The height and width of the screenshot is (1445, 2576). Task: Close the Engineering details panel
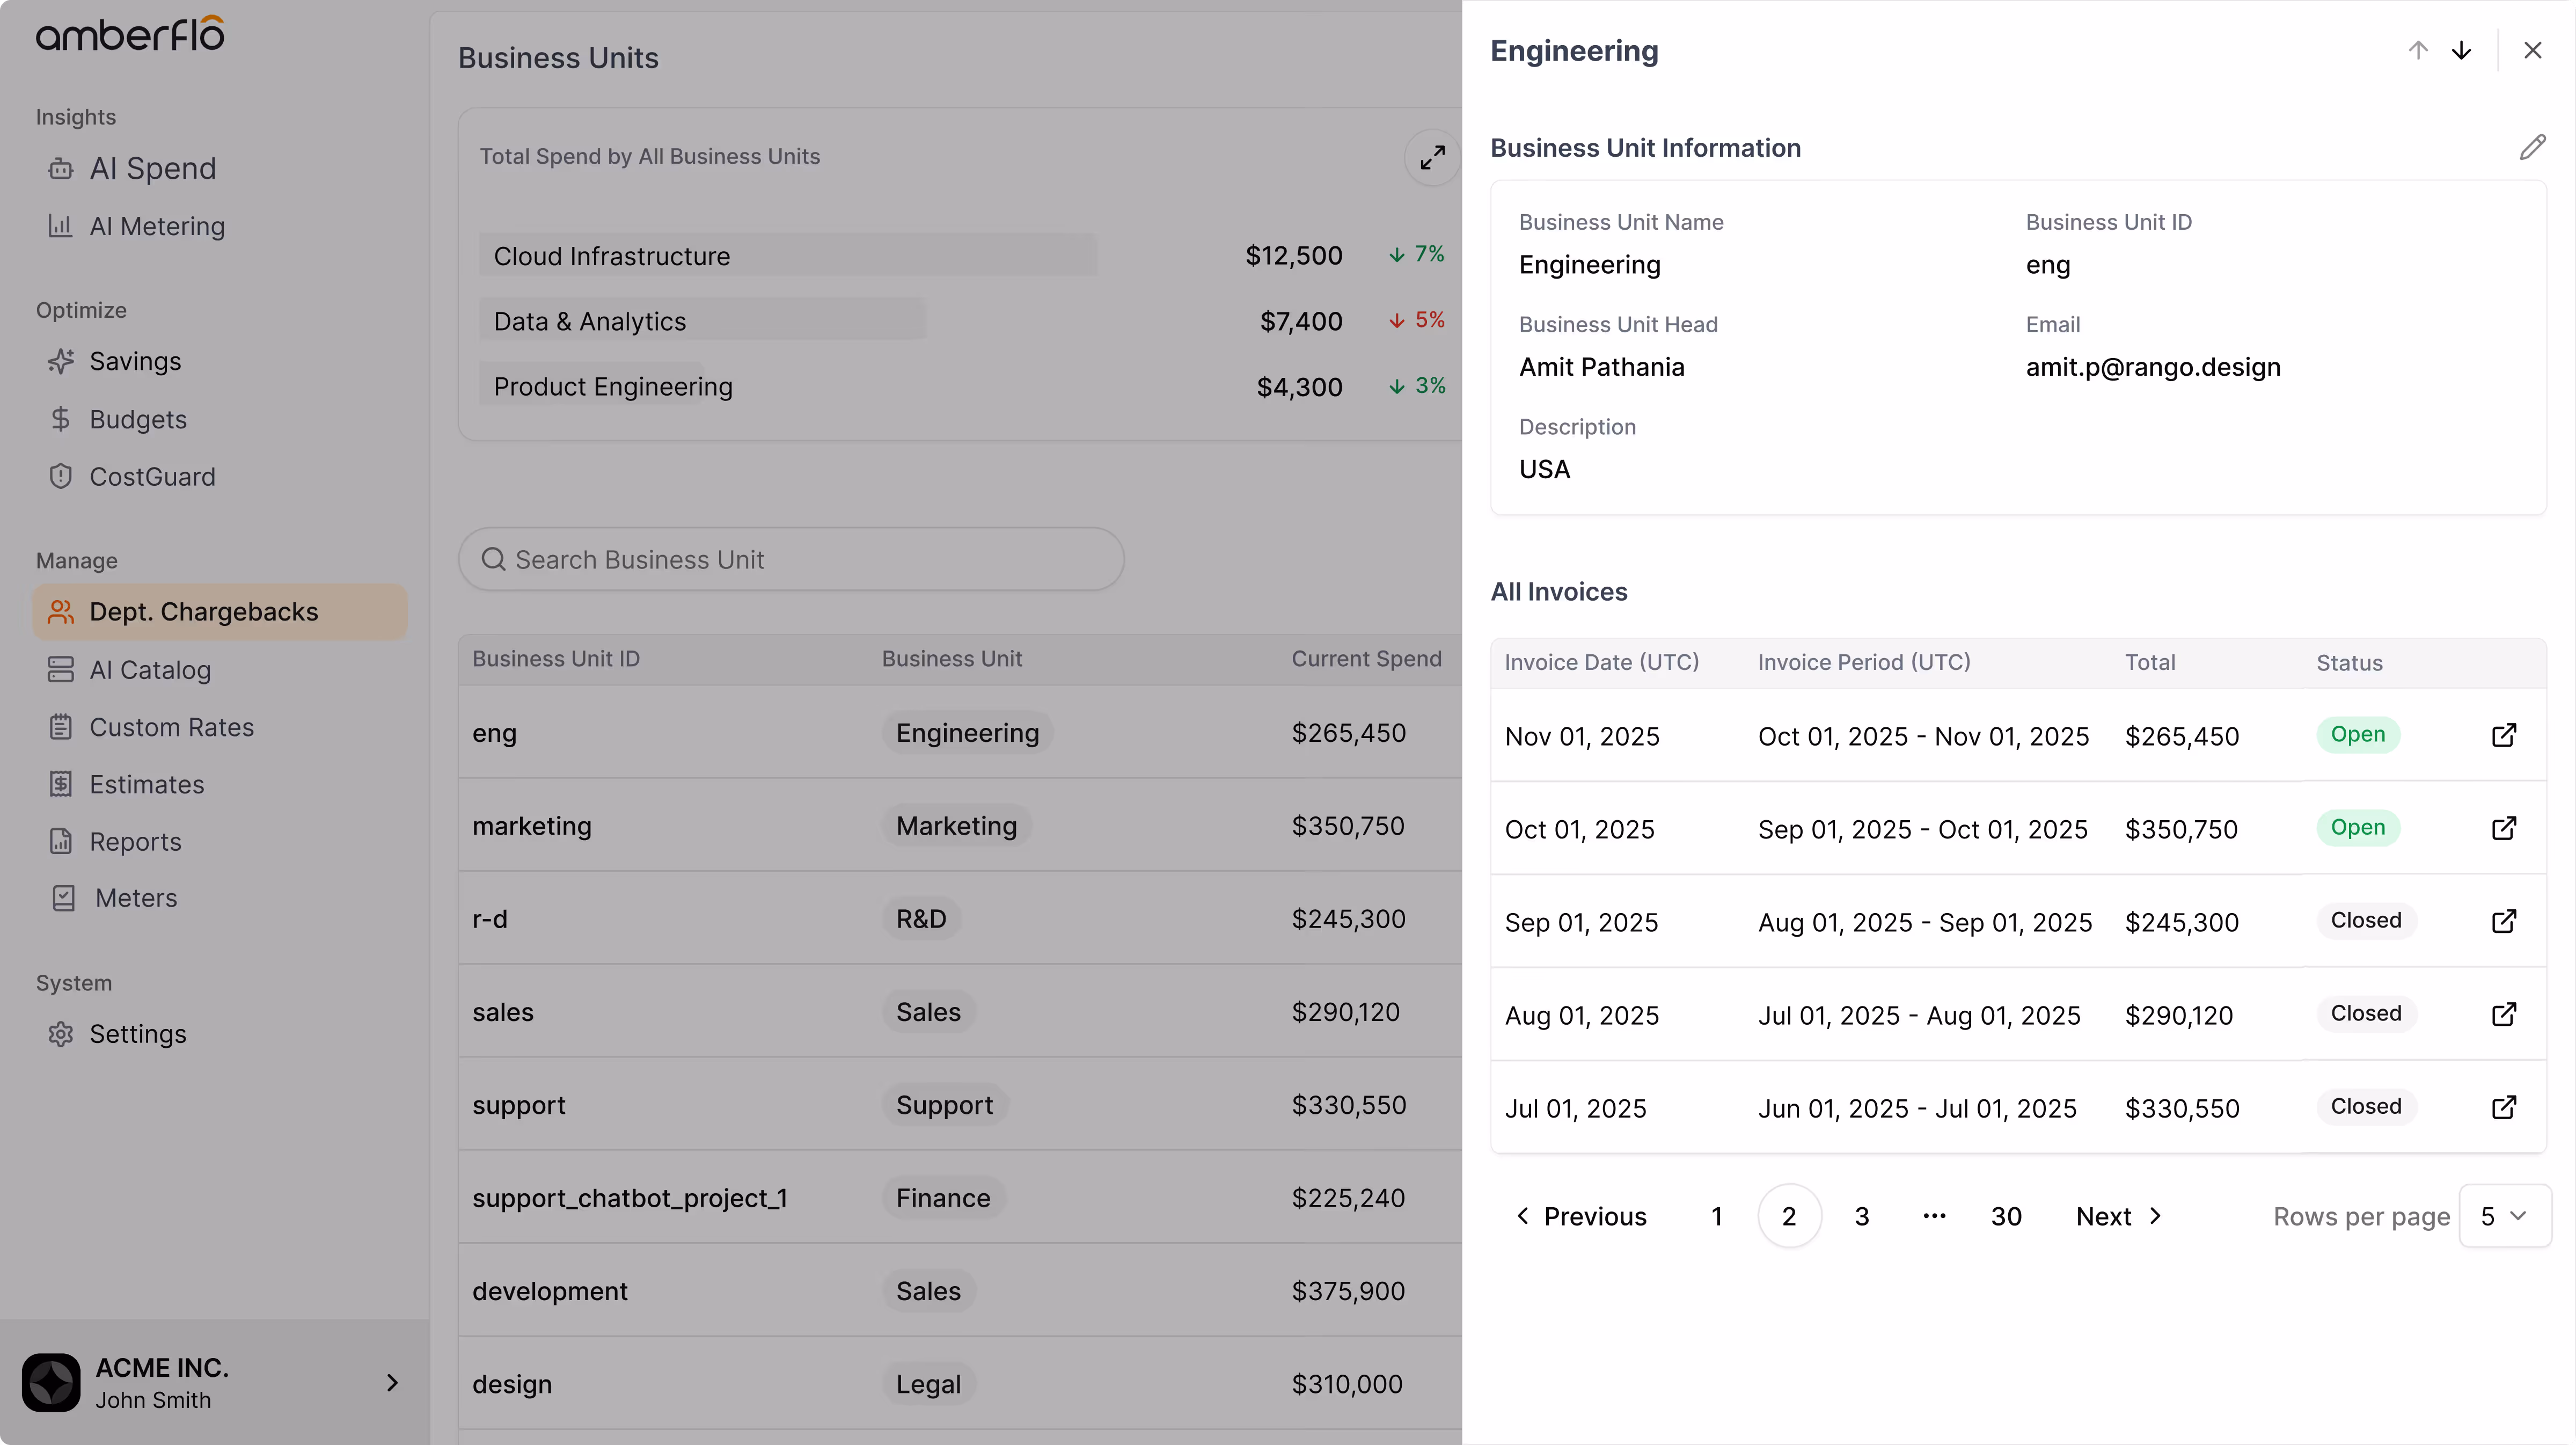pyautogui.click(x=2532, y=51)
